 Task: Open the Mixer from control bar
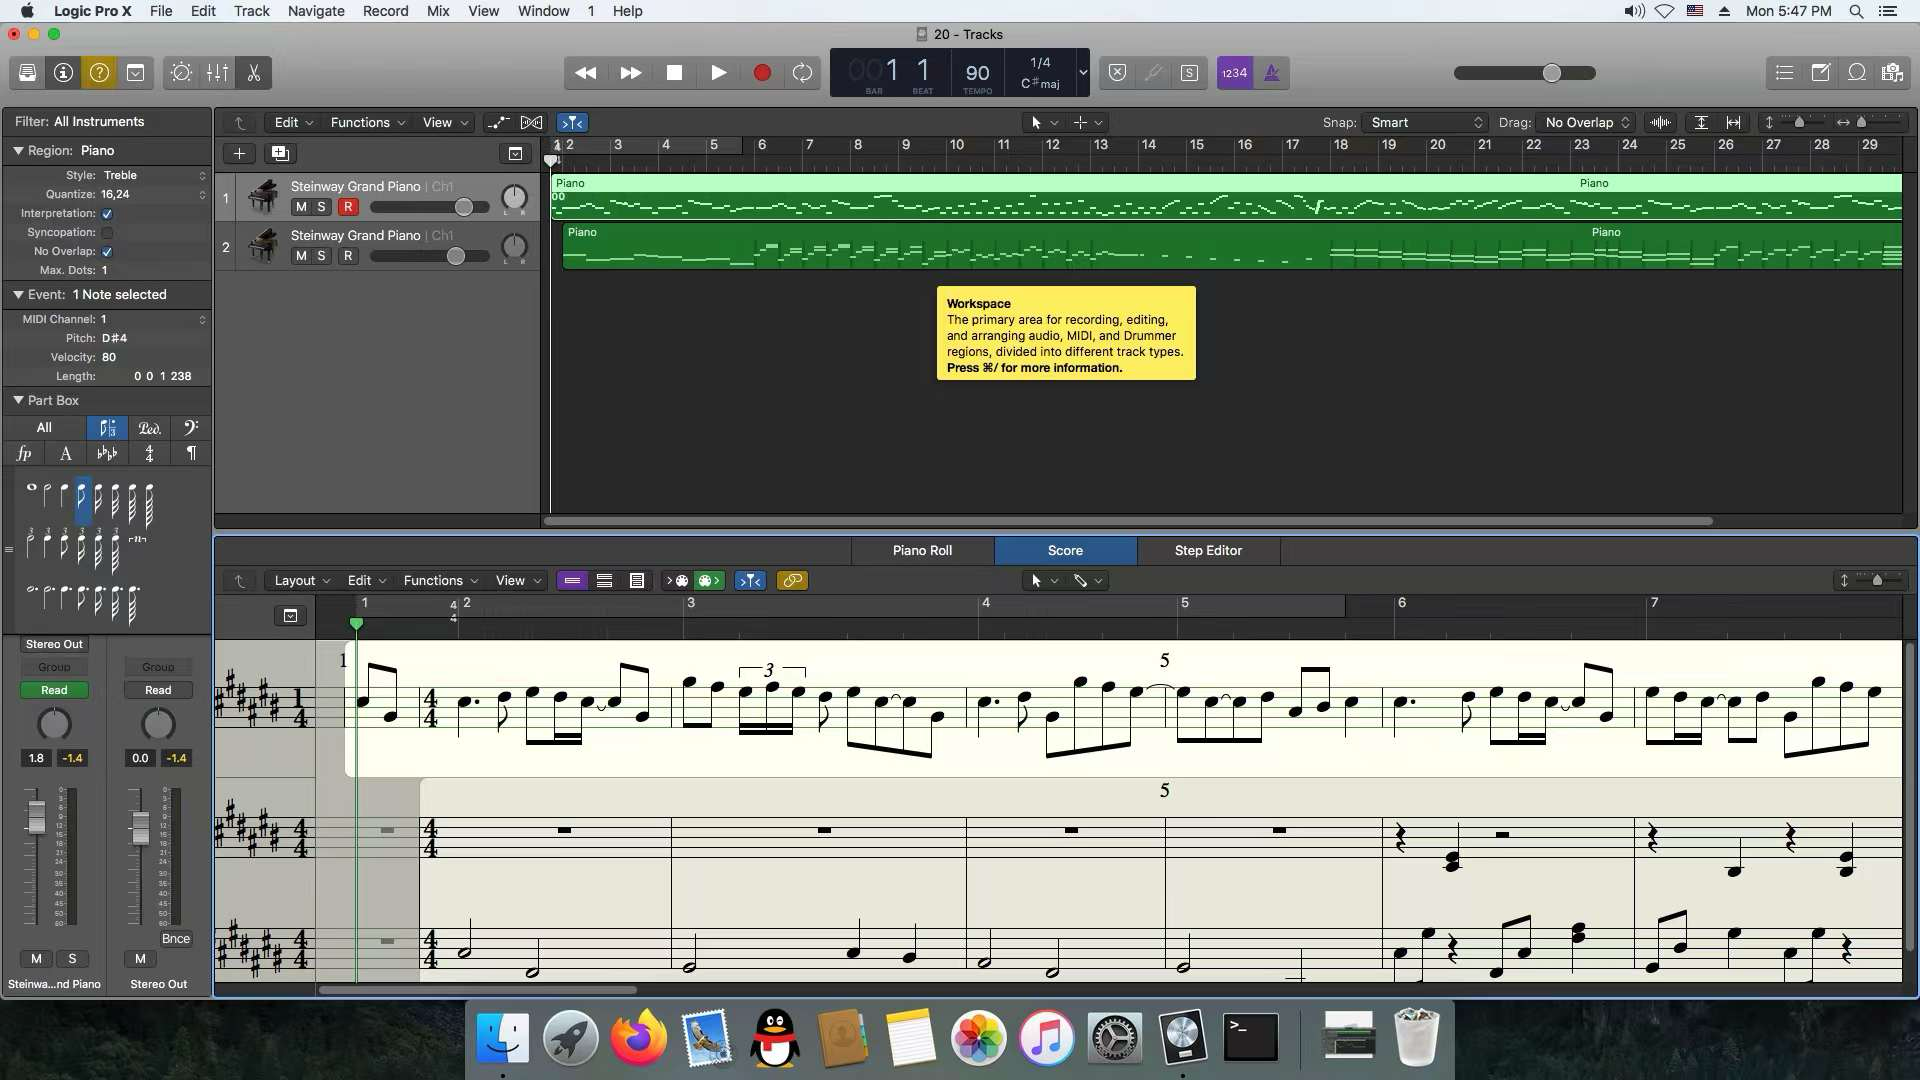click(x=217, y=73)
